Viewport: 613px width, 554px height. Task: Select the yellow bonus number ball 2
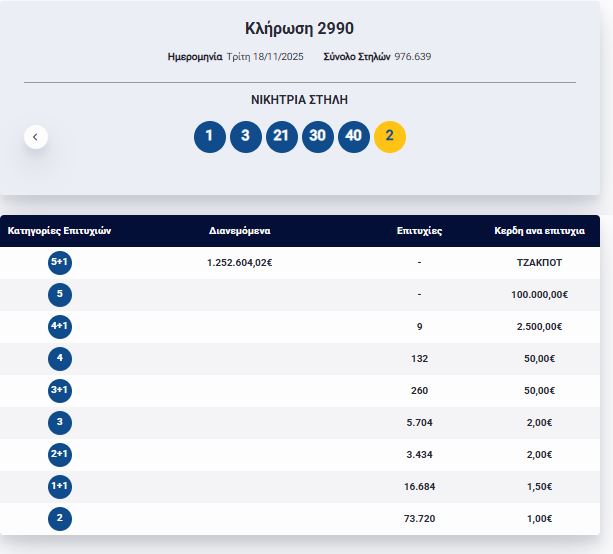click(x=390, y=137)
